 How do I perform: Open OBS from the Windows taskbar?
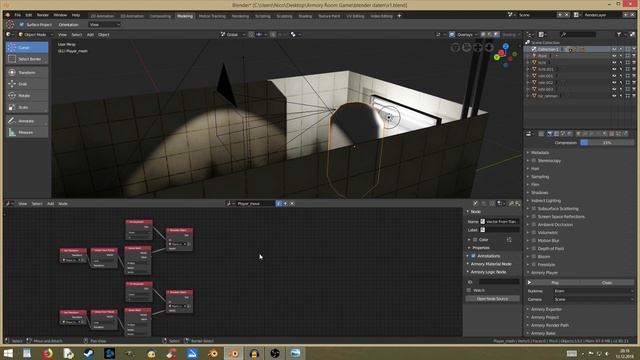pos(275,353)
